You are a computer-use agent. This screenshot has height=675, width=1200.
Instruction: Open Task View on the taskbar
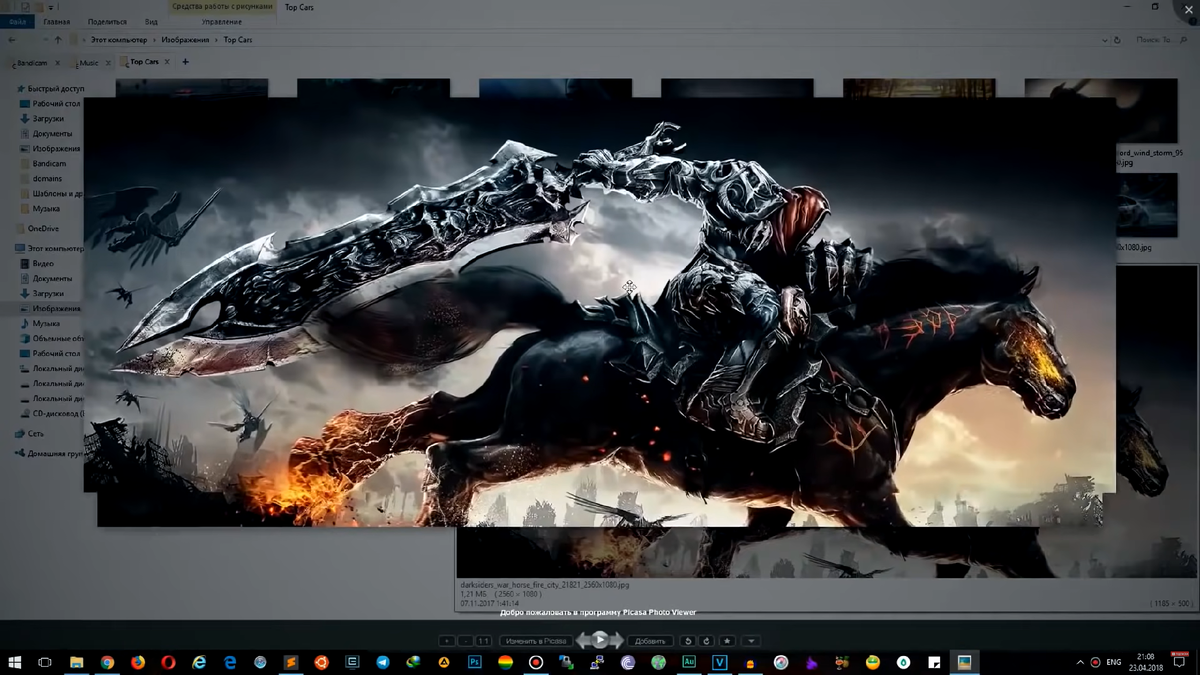tap(45, 662)
